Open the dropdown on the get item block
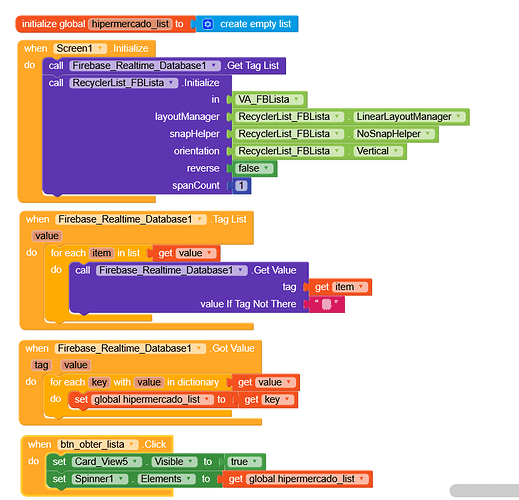This screenshot has height=500, width=519. point(350,287)
